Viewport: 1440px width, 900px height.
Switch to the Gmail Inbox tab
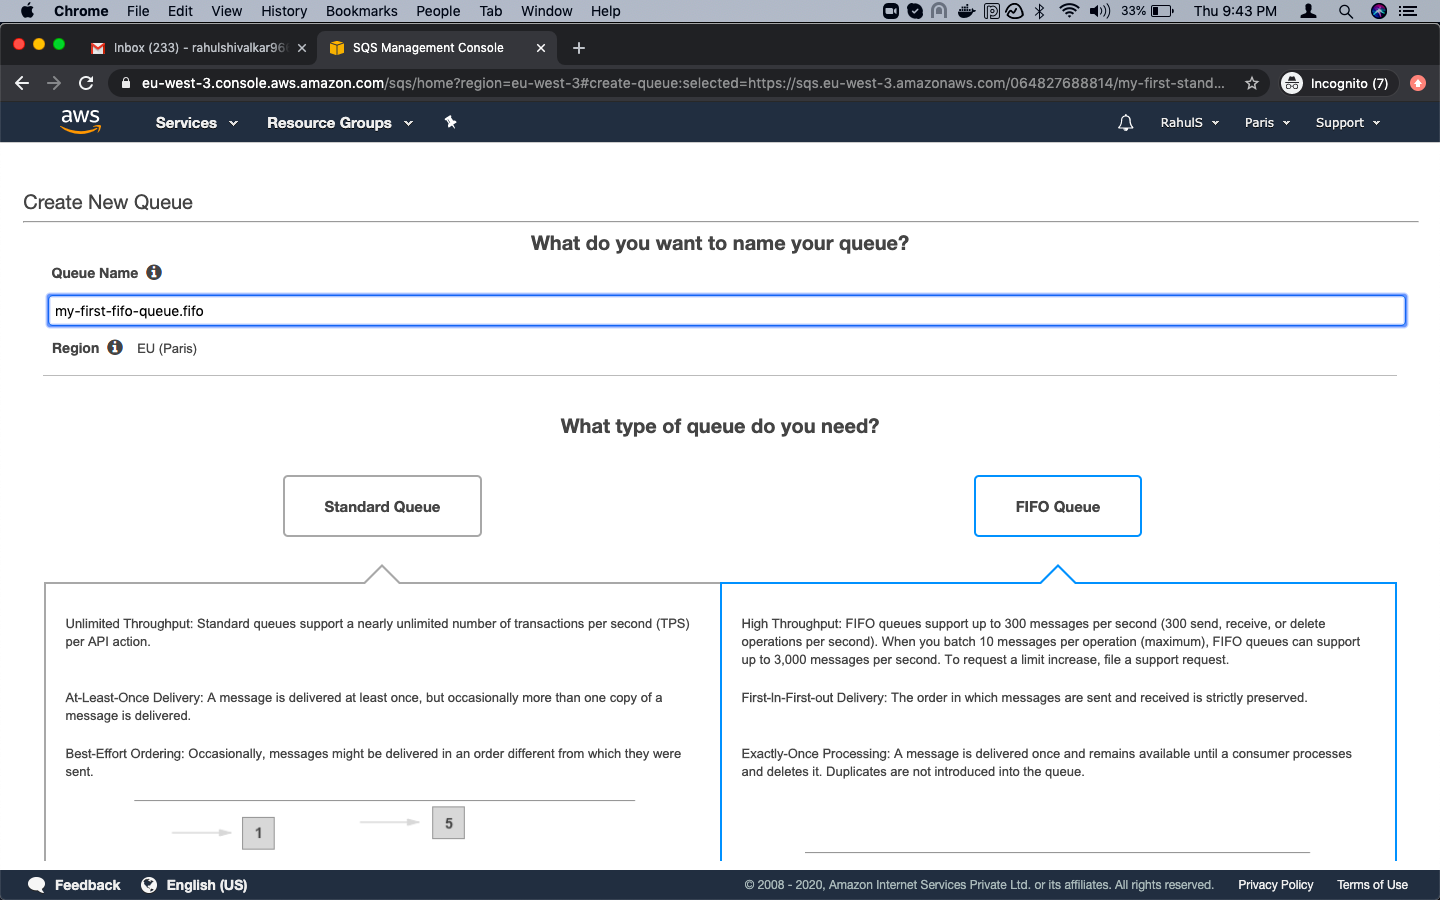coord(198,48)
